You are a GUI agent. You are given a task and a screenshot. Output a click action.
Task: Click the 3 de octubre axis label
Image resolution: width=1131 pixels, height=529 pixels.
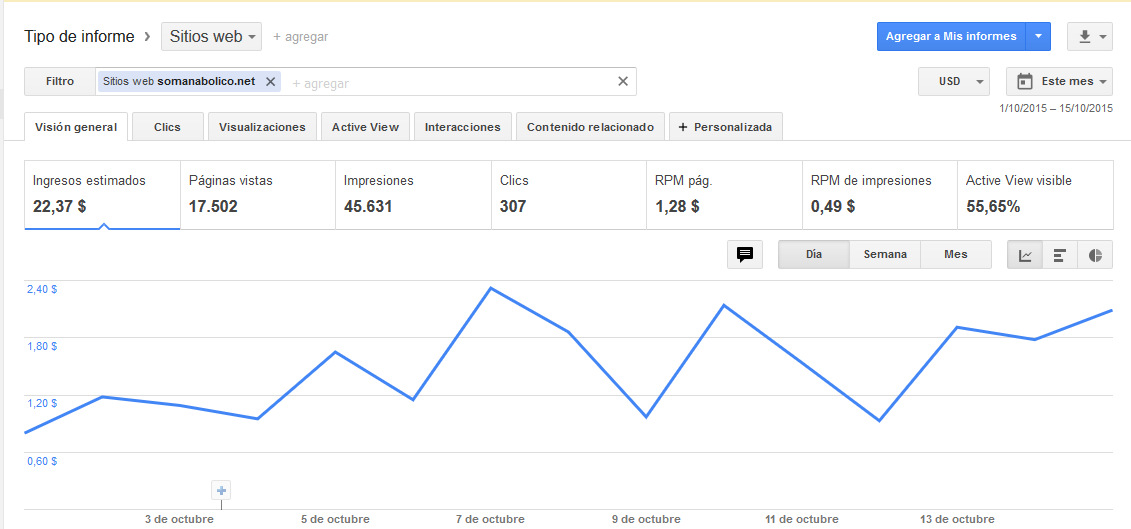(x=179, y=519)
